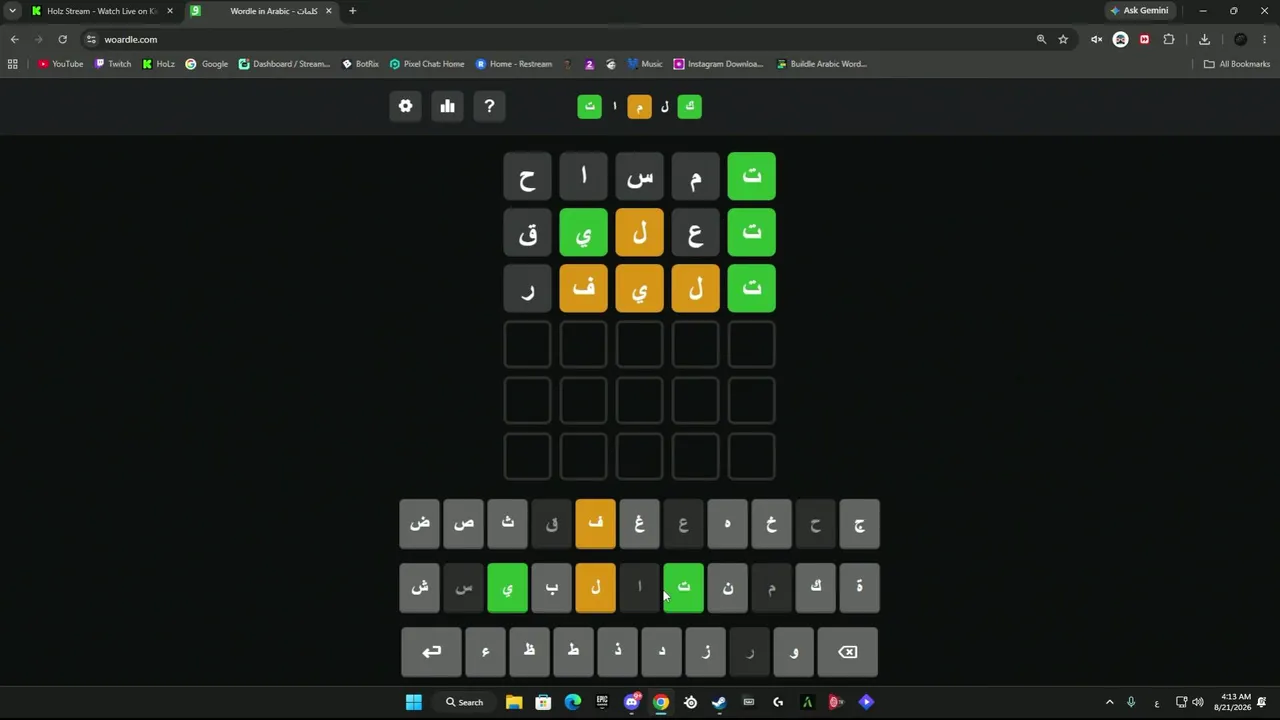Open the apps grid in the bookmarks bar
The width and height of the screenshot is (1280, 720).
point(12,64)
